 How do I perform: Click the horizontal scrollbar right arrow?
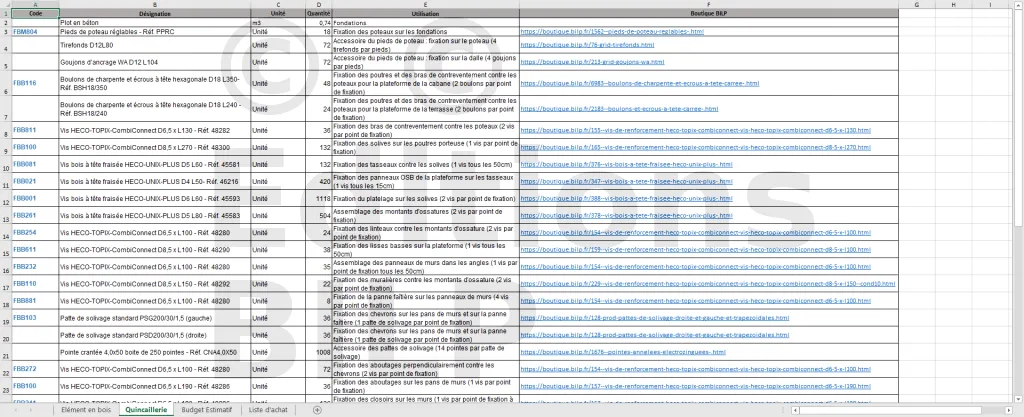click(1009, 409)
